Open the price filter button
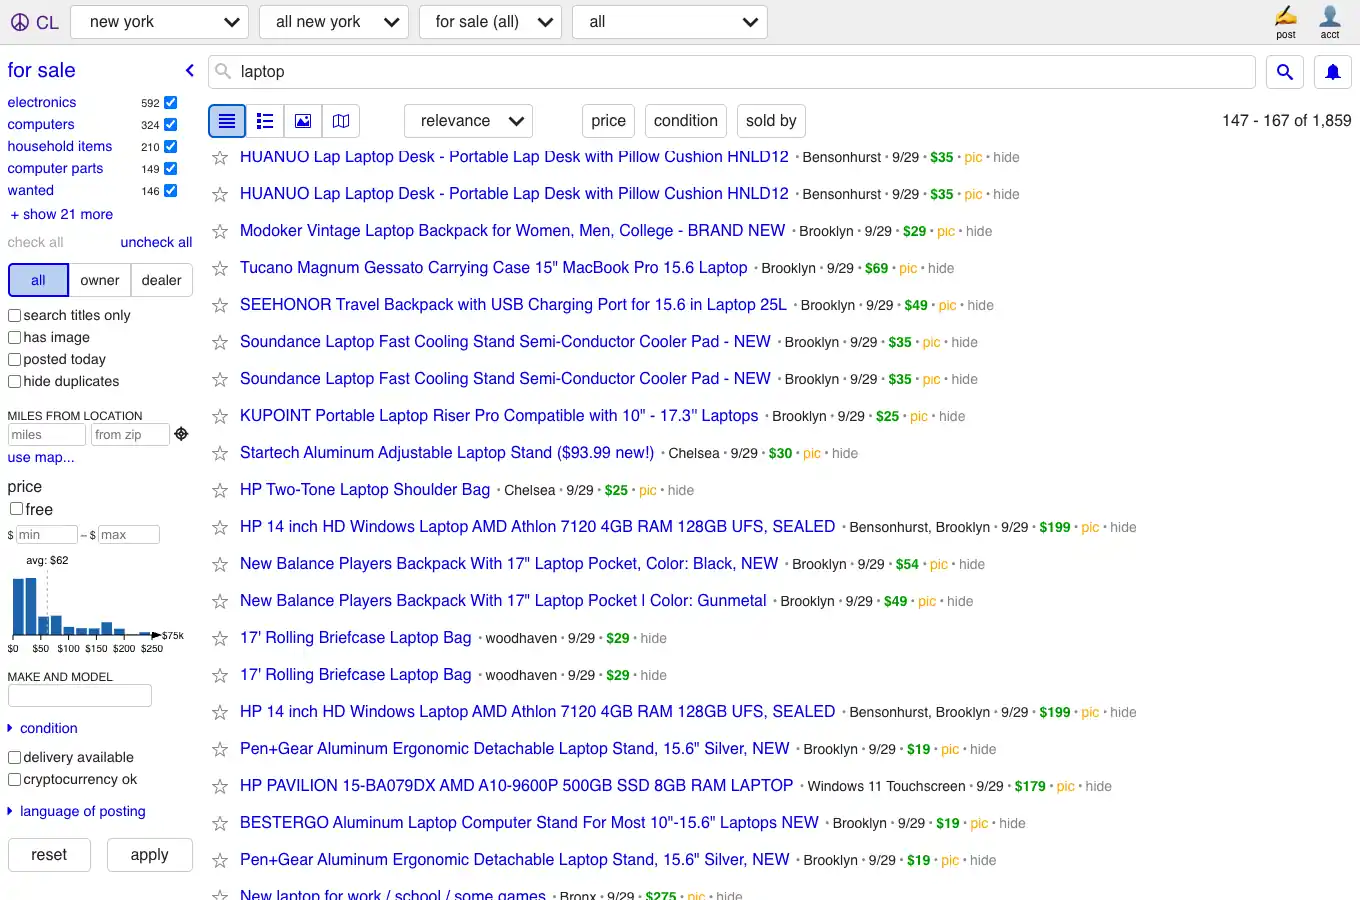This screenshot has width=1360, height=900. click(608, 121)
